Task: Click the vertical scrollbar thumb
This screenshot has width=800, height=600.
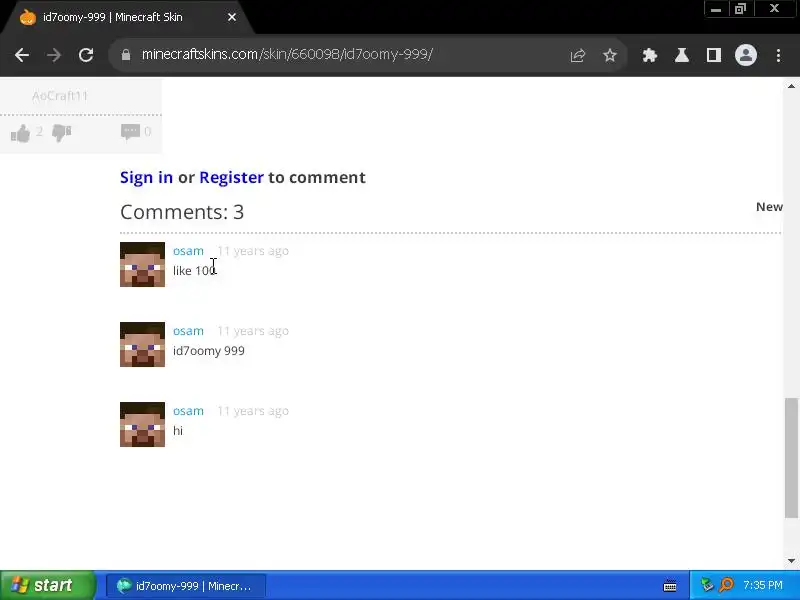Action: [791, 458]
